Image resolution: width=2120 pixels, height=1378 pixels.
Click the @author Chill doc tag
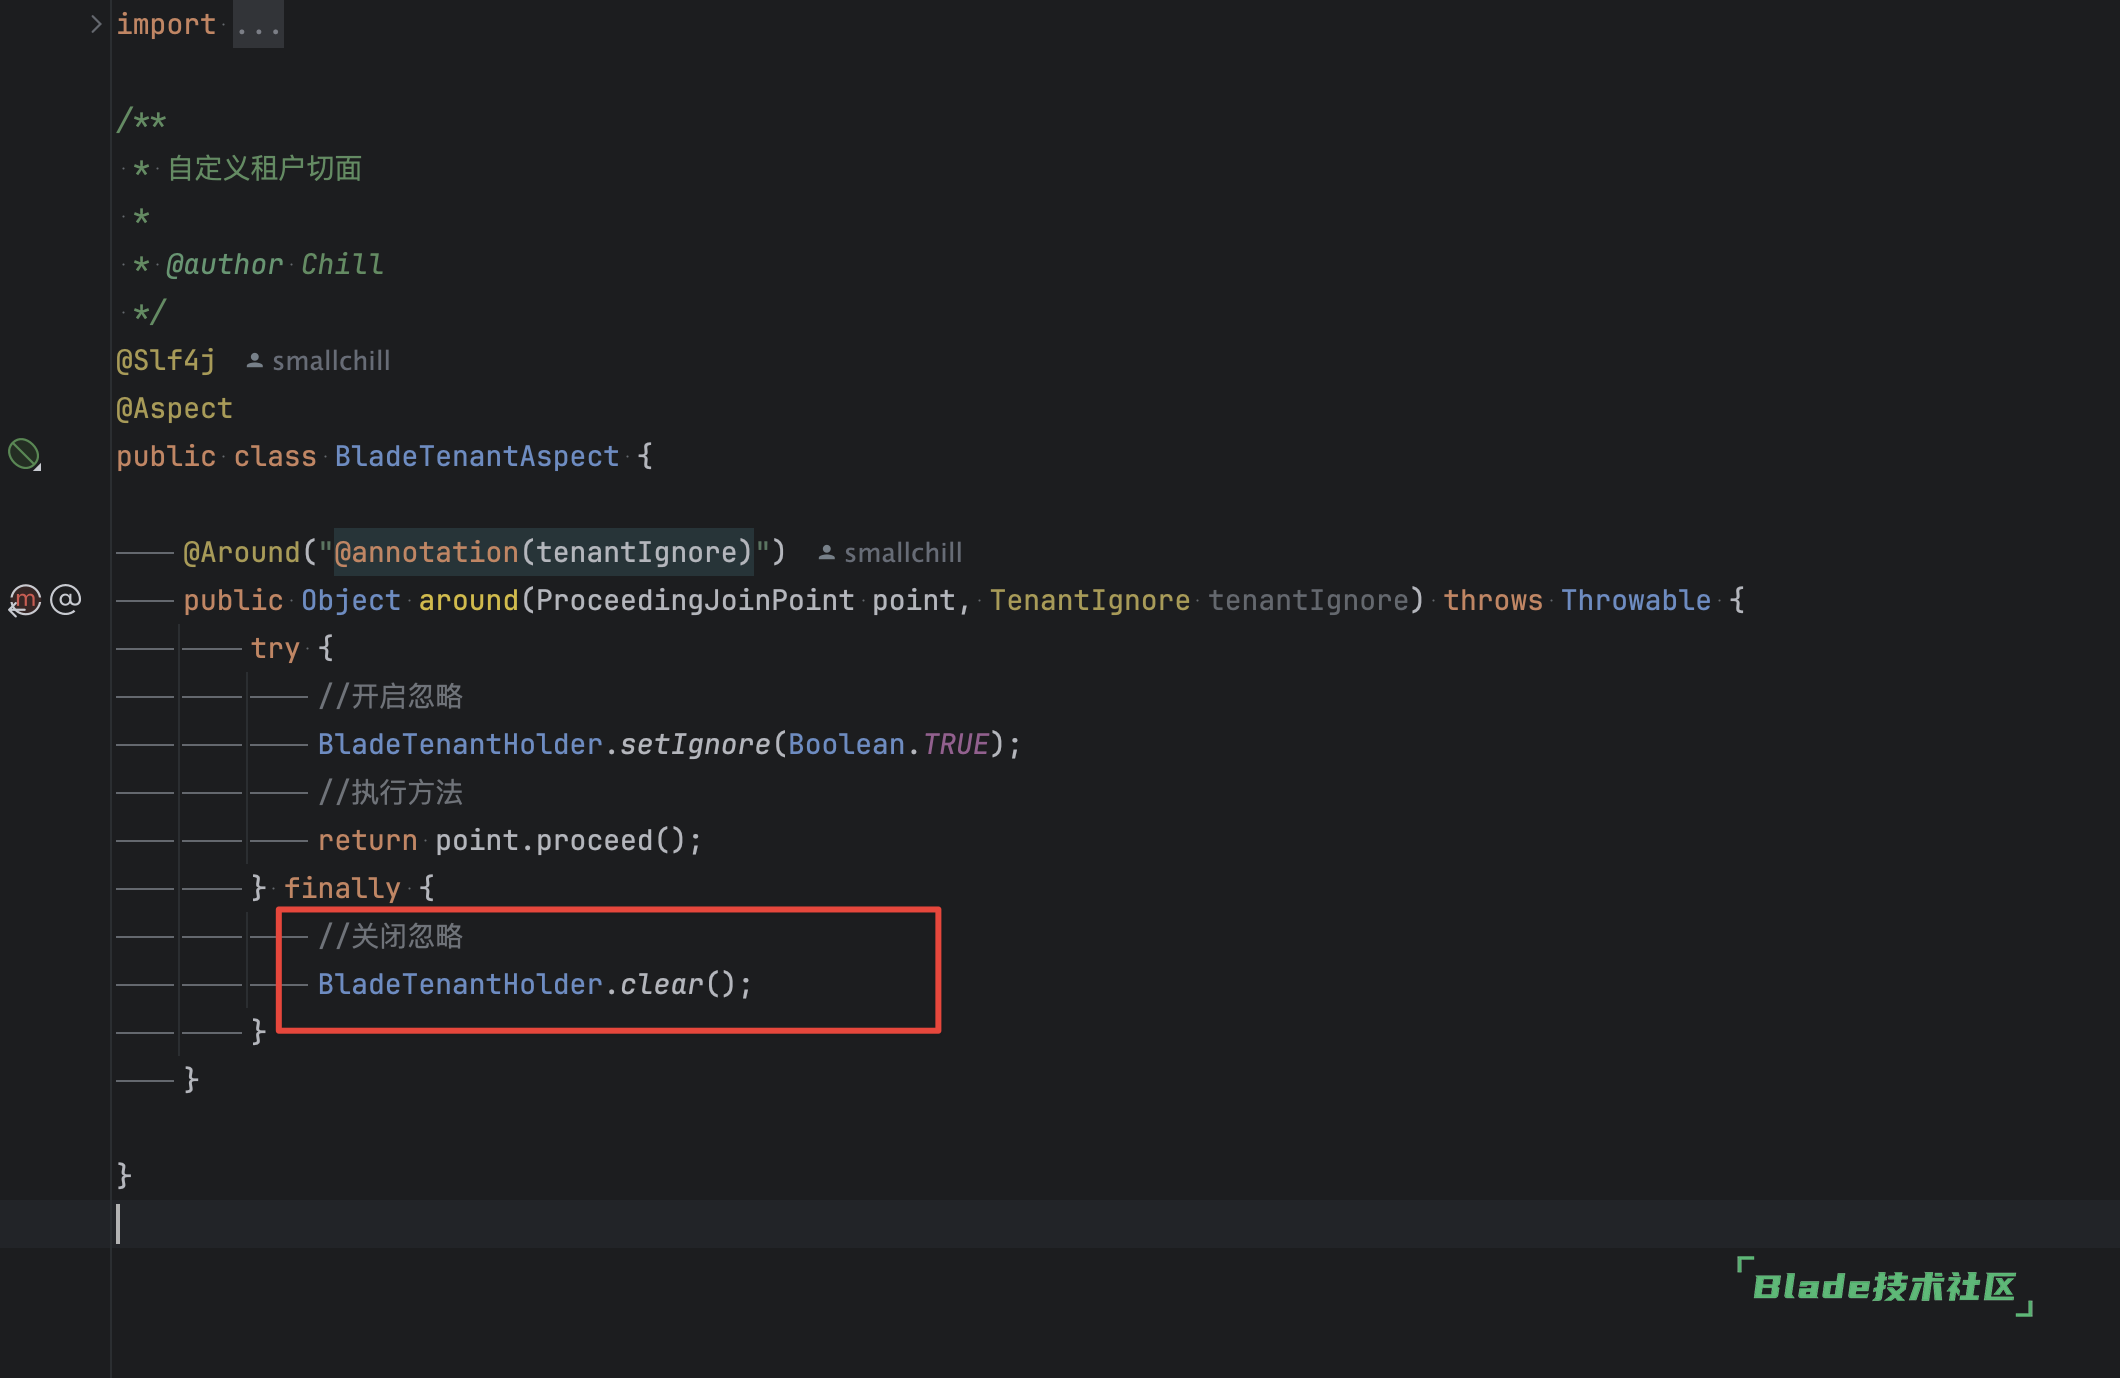click(x=274, y=264)
